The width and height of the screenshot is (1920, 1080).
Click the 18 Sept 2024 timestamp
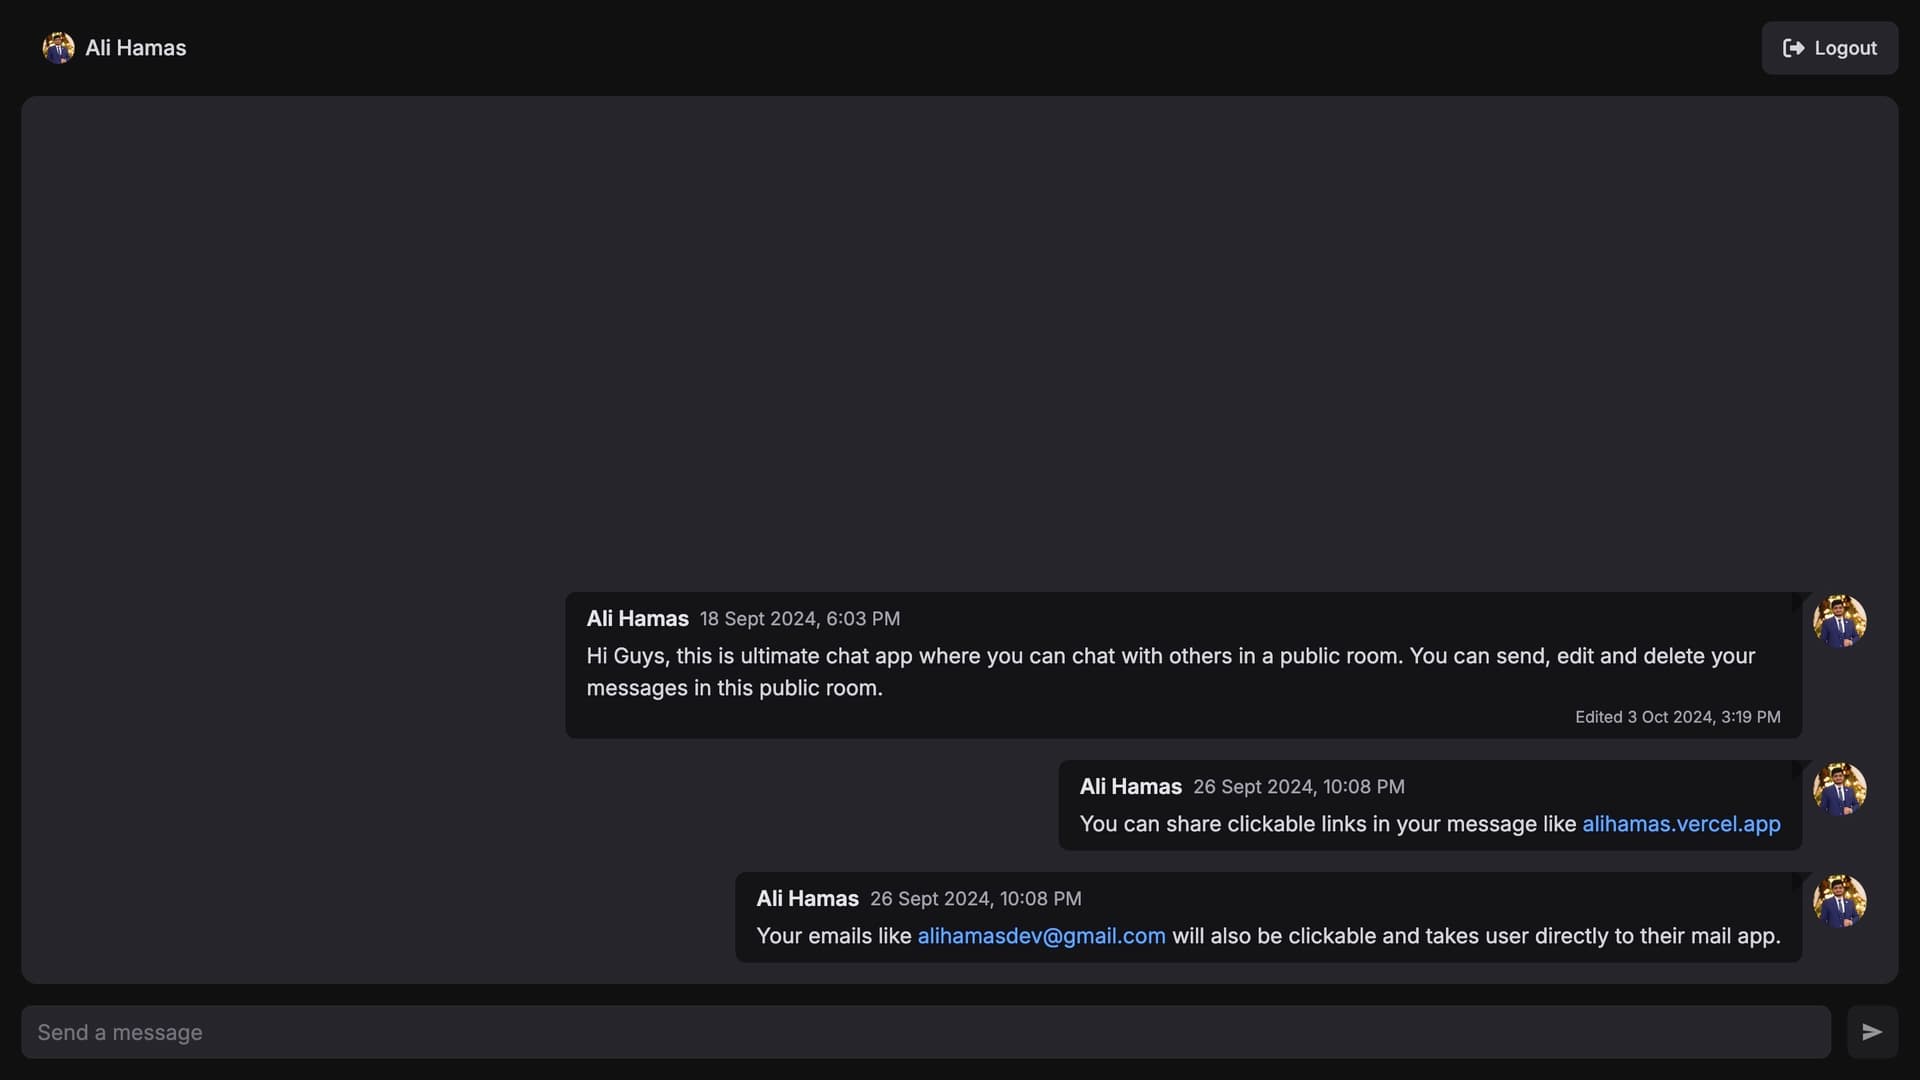point(799,618)
